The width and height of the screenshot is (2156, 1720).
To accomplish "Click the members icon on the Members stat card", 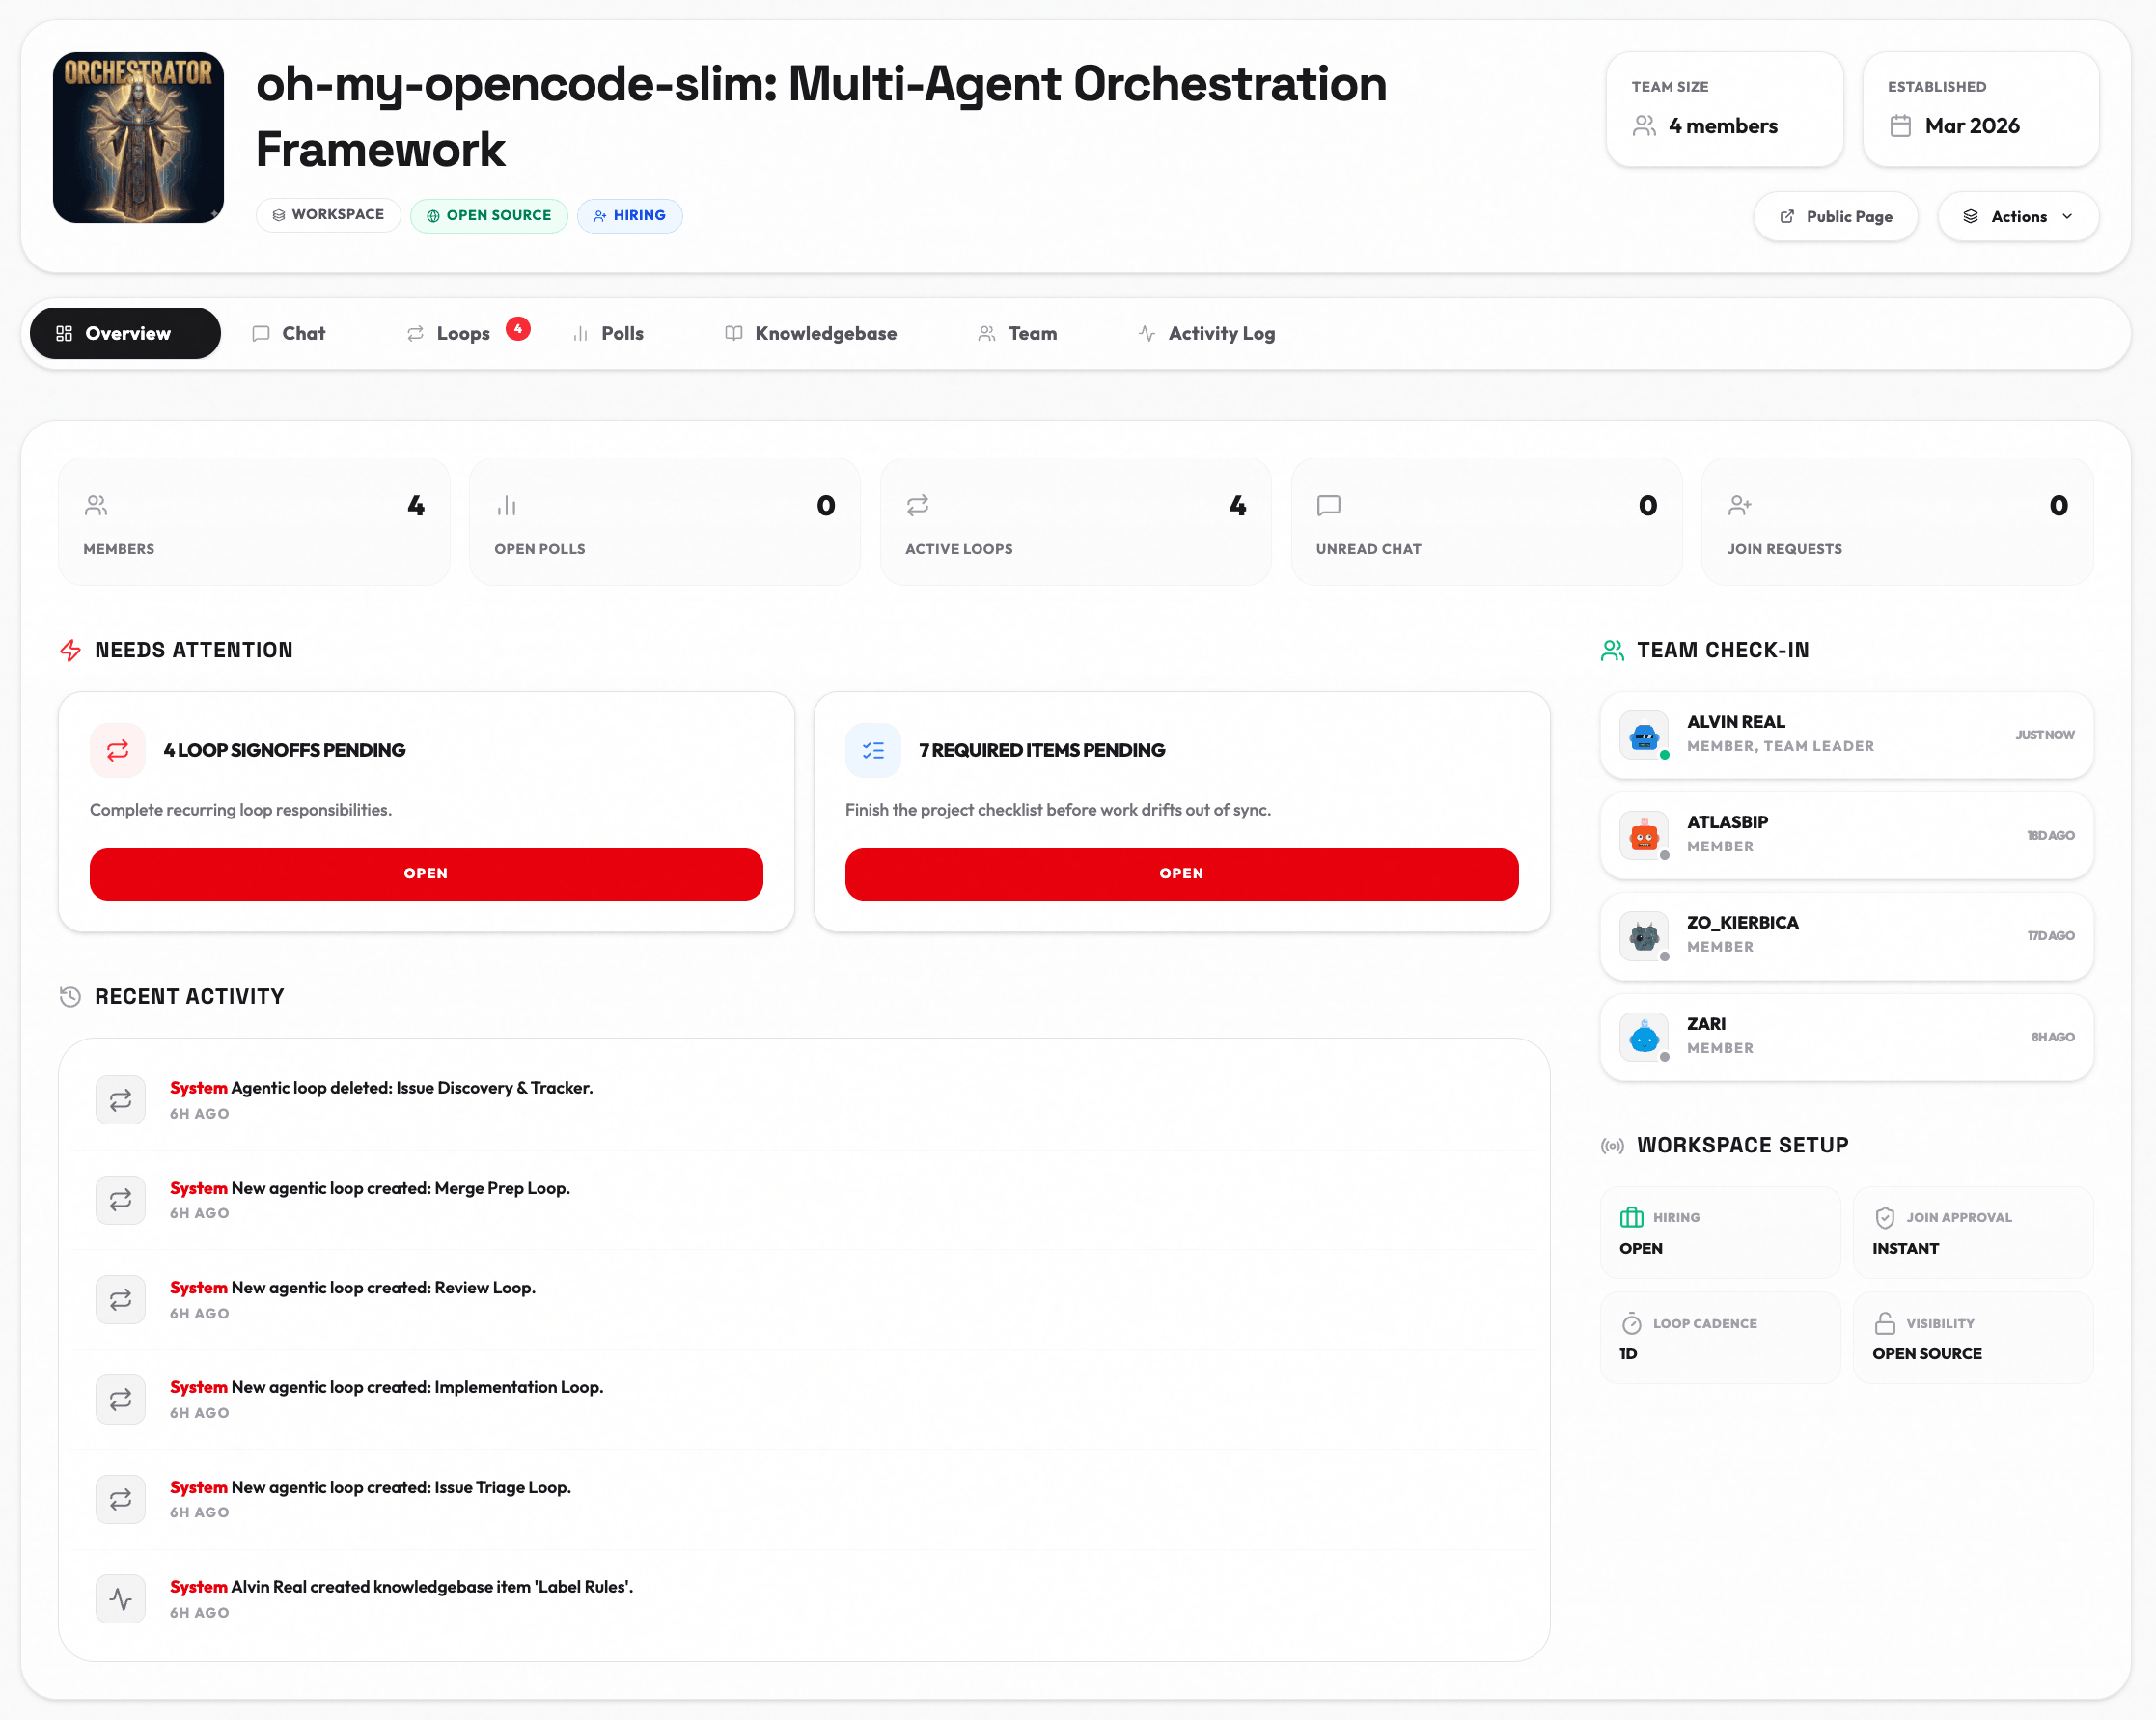I will click(x=96, y=506).
